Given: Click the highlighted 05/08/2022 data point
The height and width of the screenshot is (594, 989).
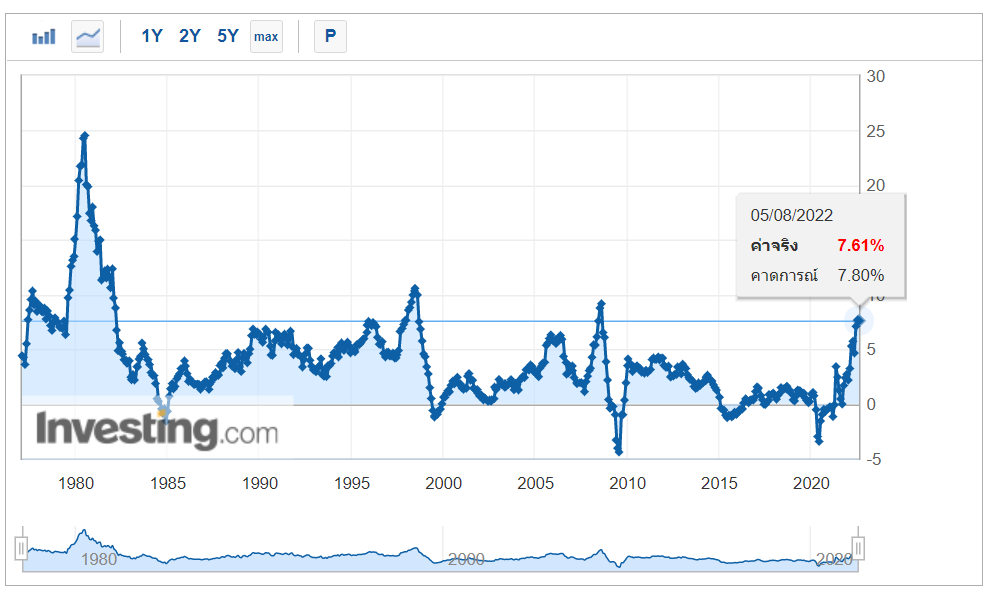Looking at the screenshot, I should 859,320.
